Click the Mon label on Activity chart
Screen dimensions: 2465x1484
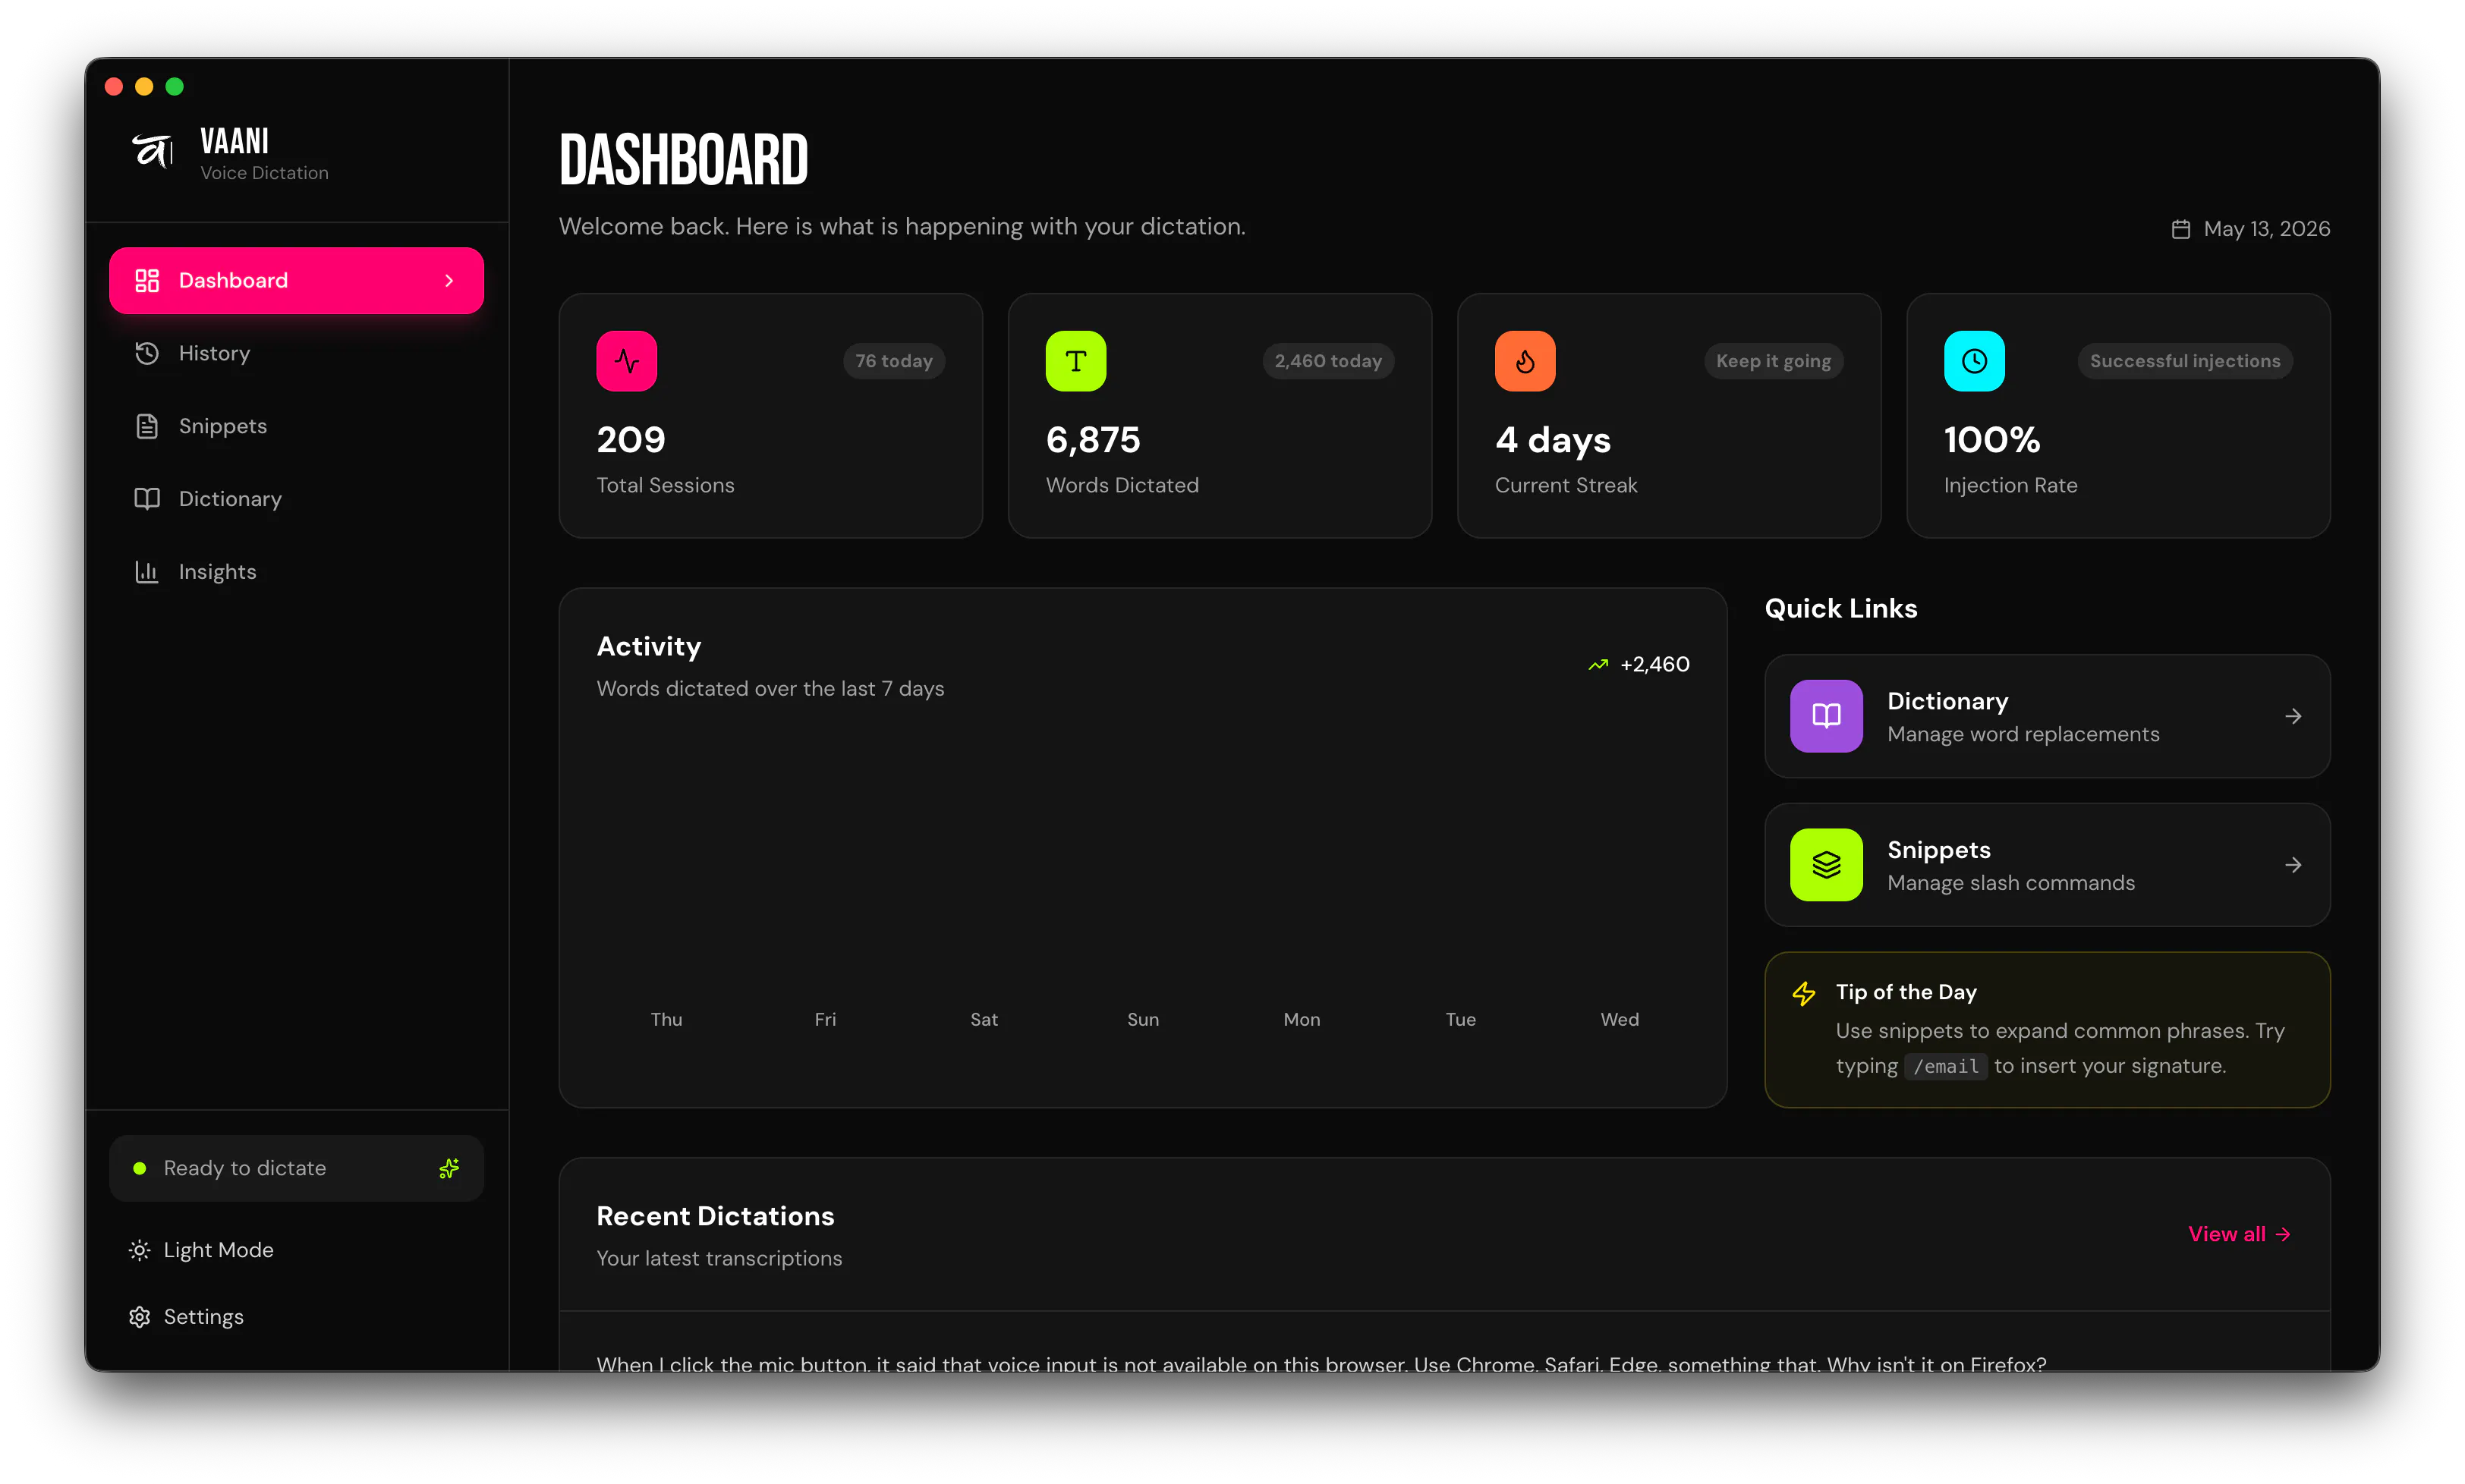[x=1302, y=1019]
